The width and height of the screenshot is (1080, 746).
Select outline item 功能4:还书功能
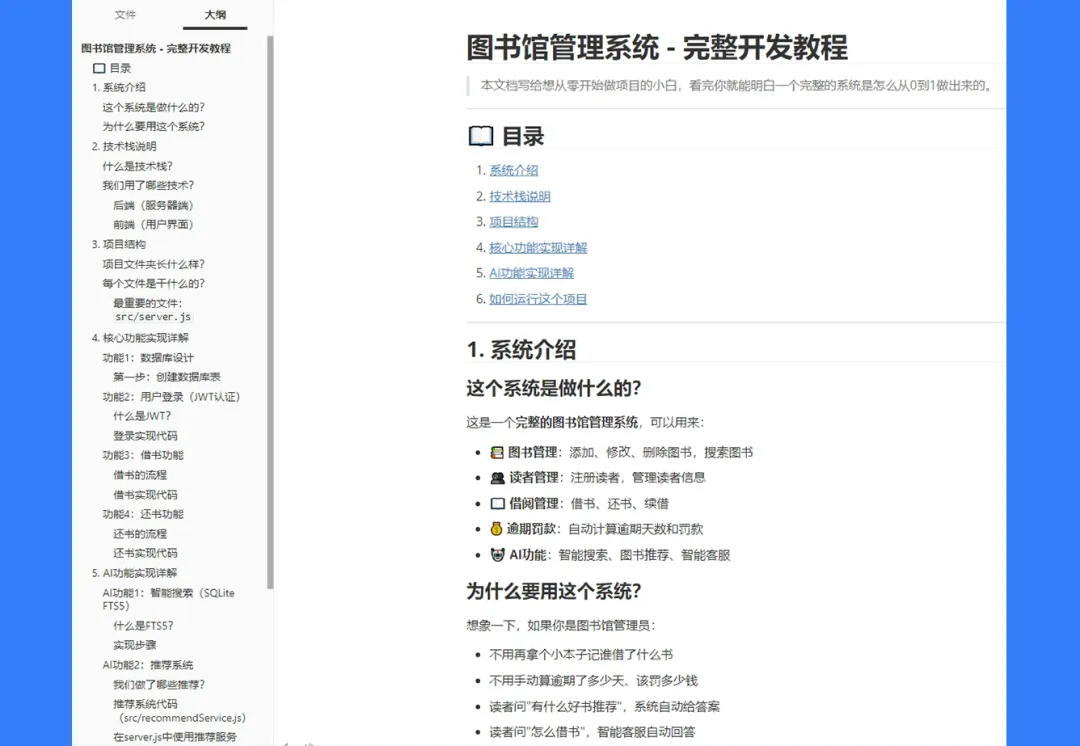(x=143, y=514)
